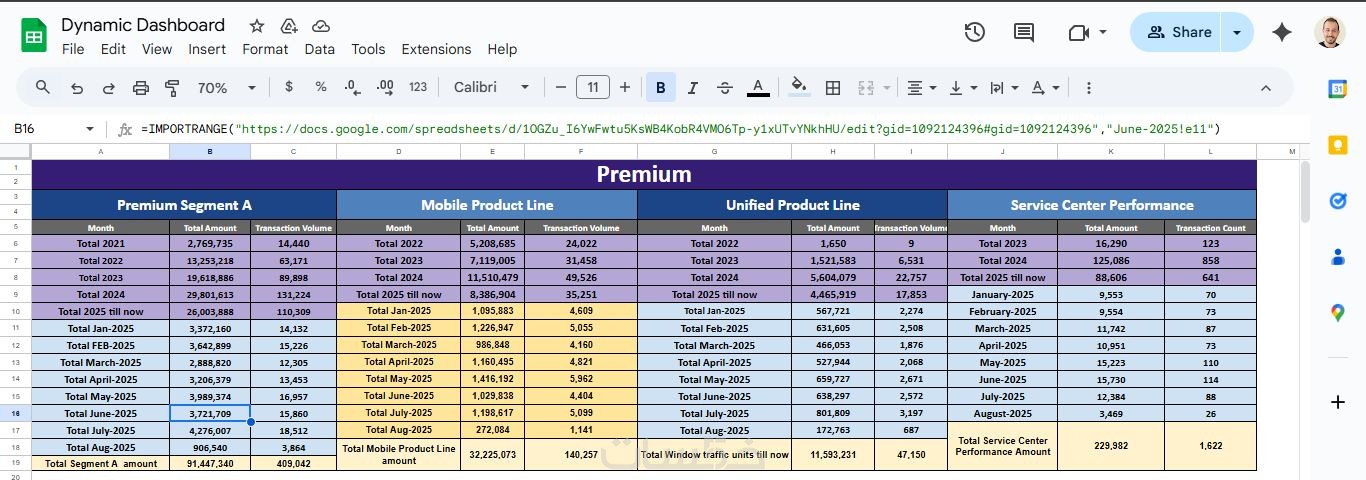
Task: Open the Format menu
Action: (x=265, y=49)
